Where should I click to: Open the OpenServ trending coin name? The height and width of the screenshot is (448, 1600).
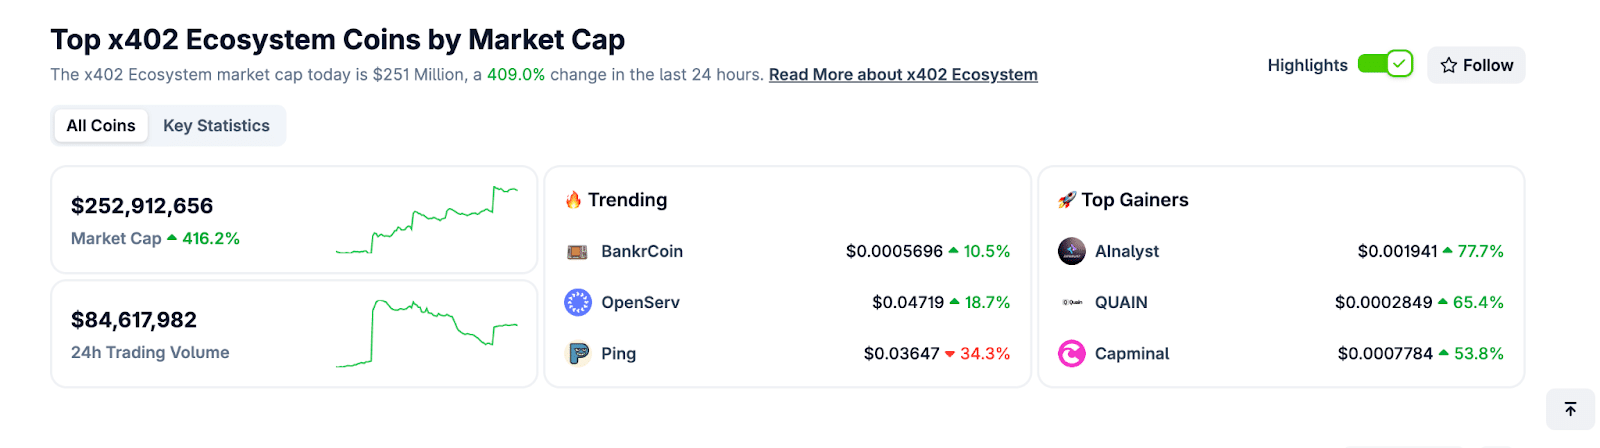[640, 302]
